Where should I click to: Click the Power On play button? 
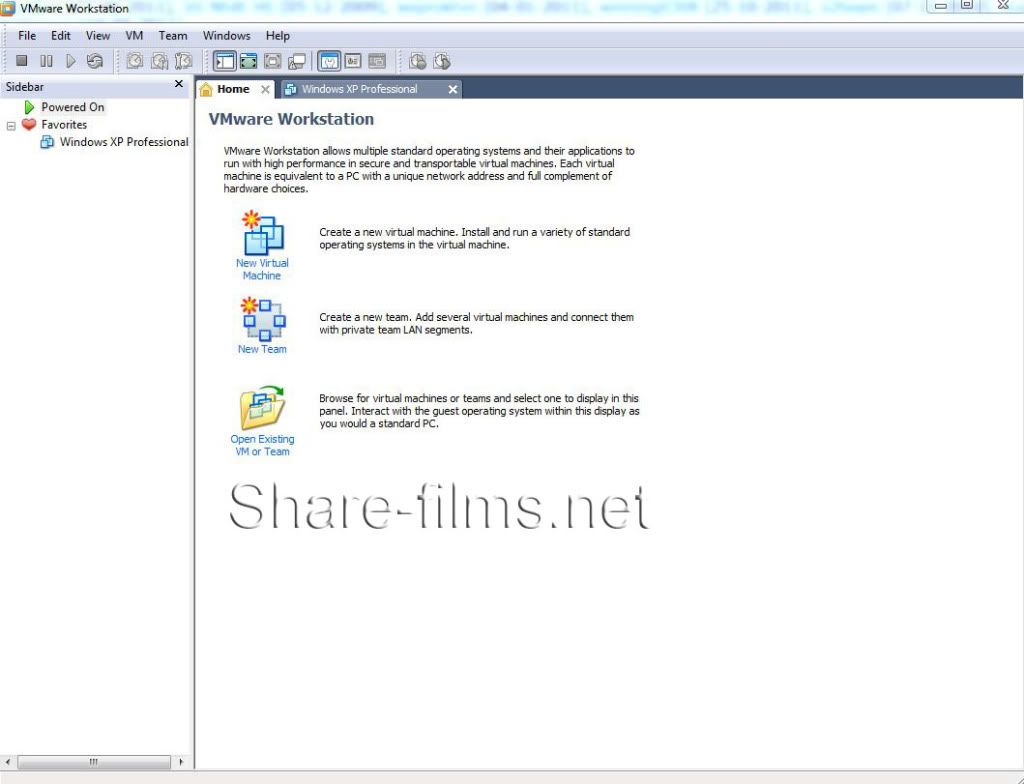click(x=71, y=61)
